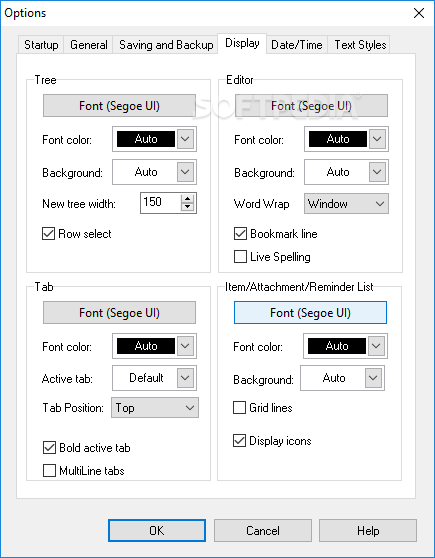The width and height of the screenshot is (435, 558).
Task: Increase the New tree width spinner value
Action: [188, 199]
